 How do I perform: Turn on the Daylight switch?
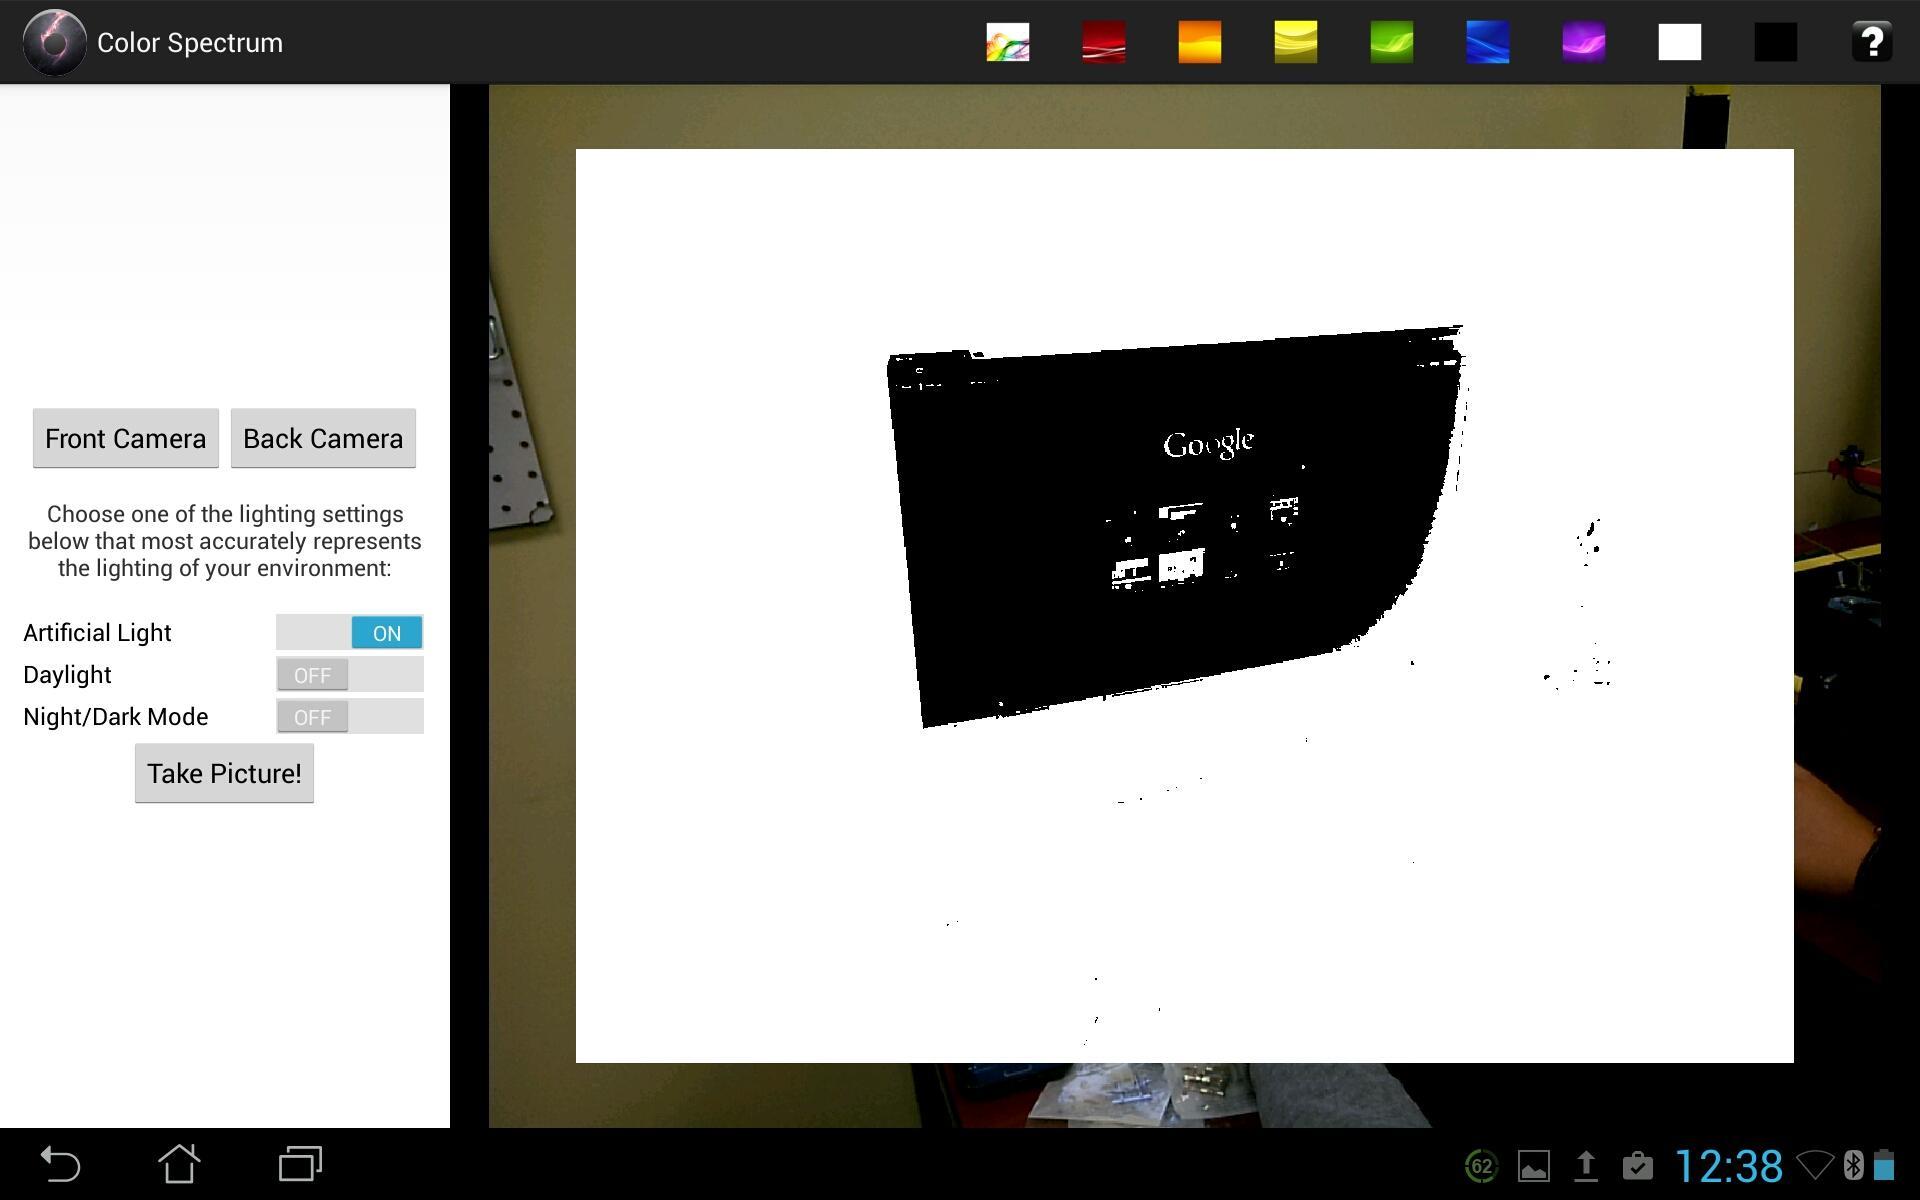coord(350,675)
